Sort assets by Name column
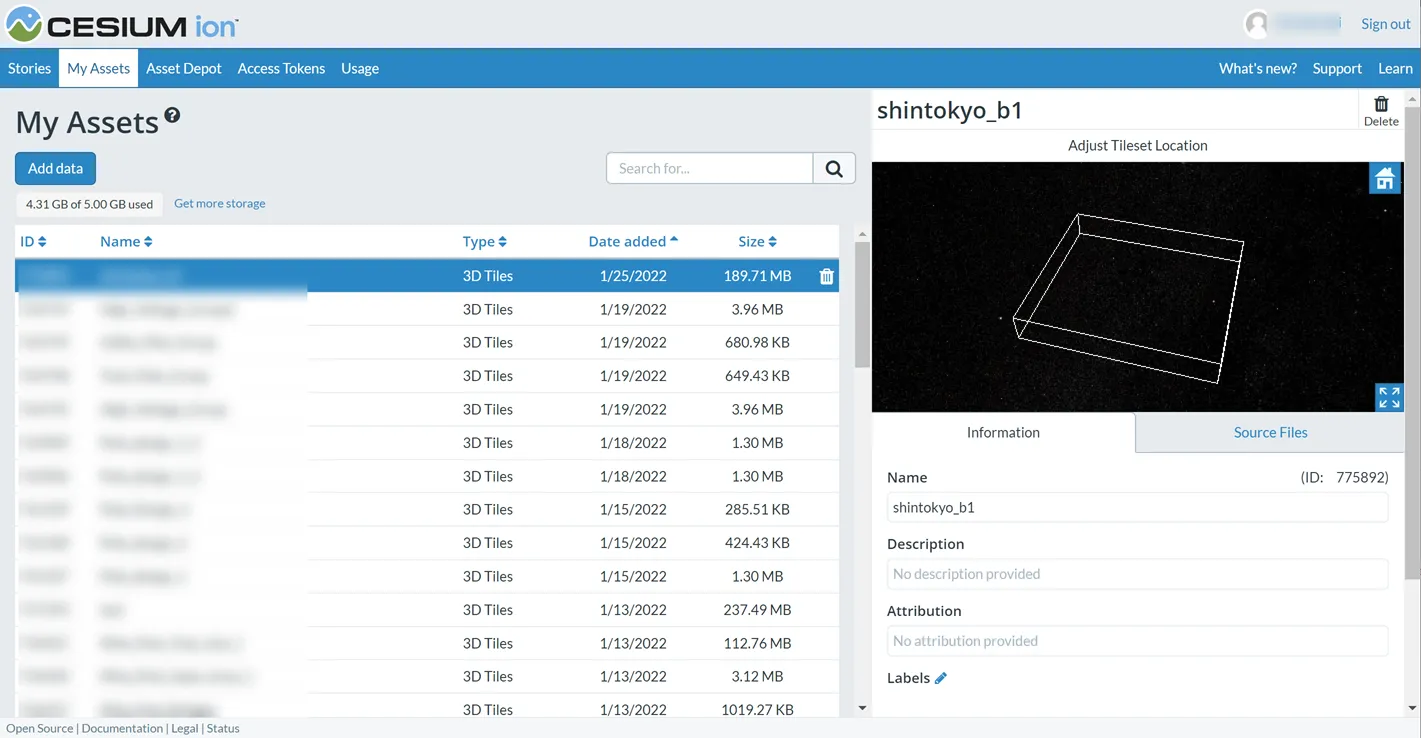 point(126,241)
